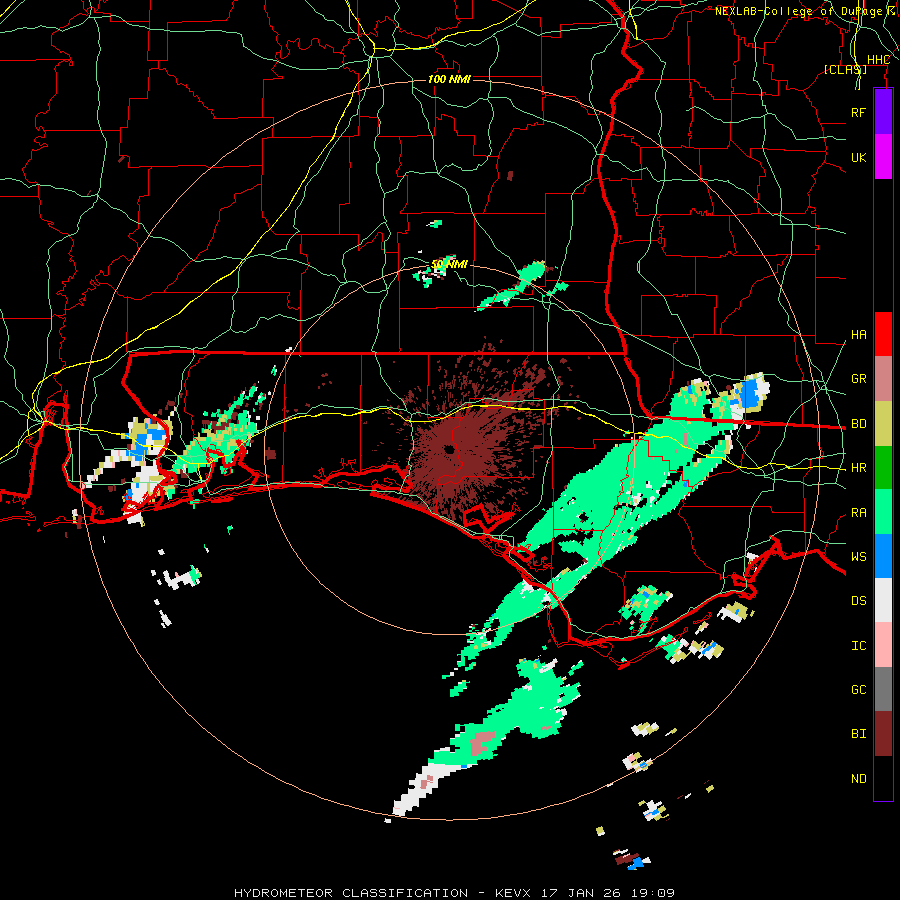This screenshot has height=900, width=900.
Task: Click the BI legend label
Action: pyautogui.click(x=859, y=734)
